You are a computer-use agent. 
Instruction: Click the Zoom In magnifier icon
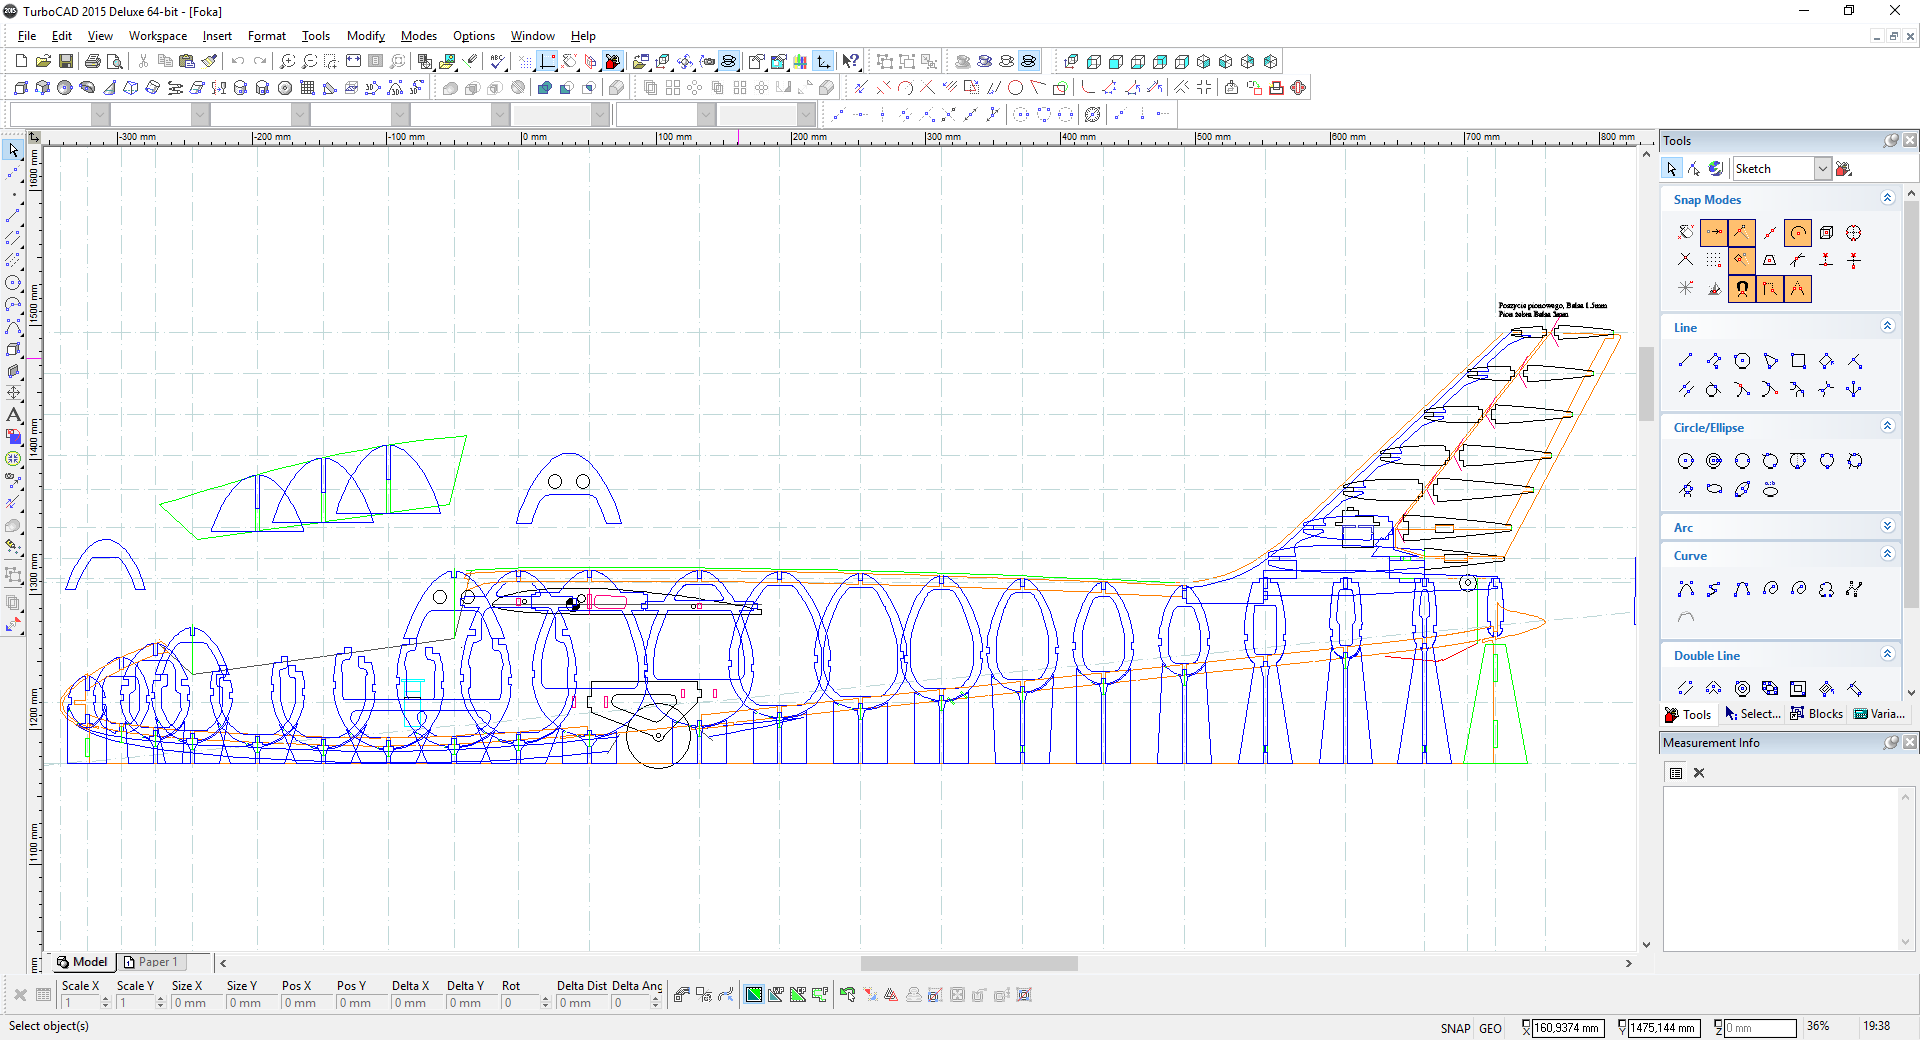[x=287, y=61]
